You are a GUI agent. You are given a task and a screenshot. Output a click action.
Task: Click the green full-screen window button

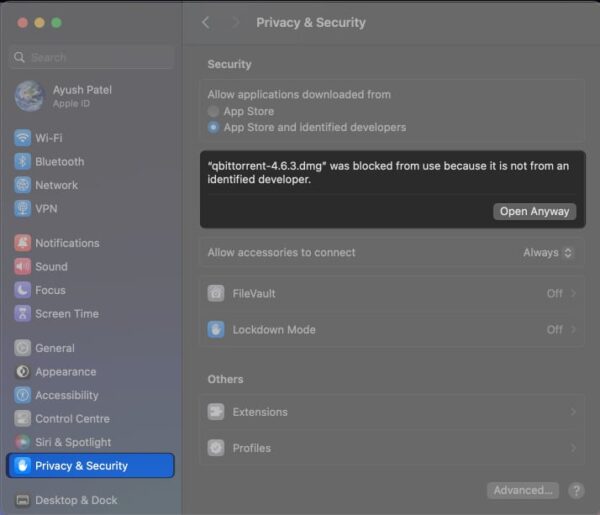coord(57,23)
